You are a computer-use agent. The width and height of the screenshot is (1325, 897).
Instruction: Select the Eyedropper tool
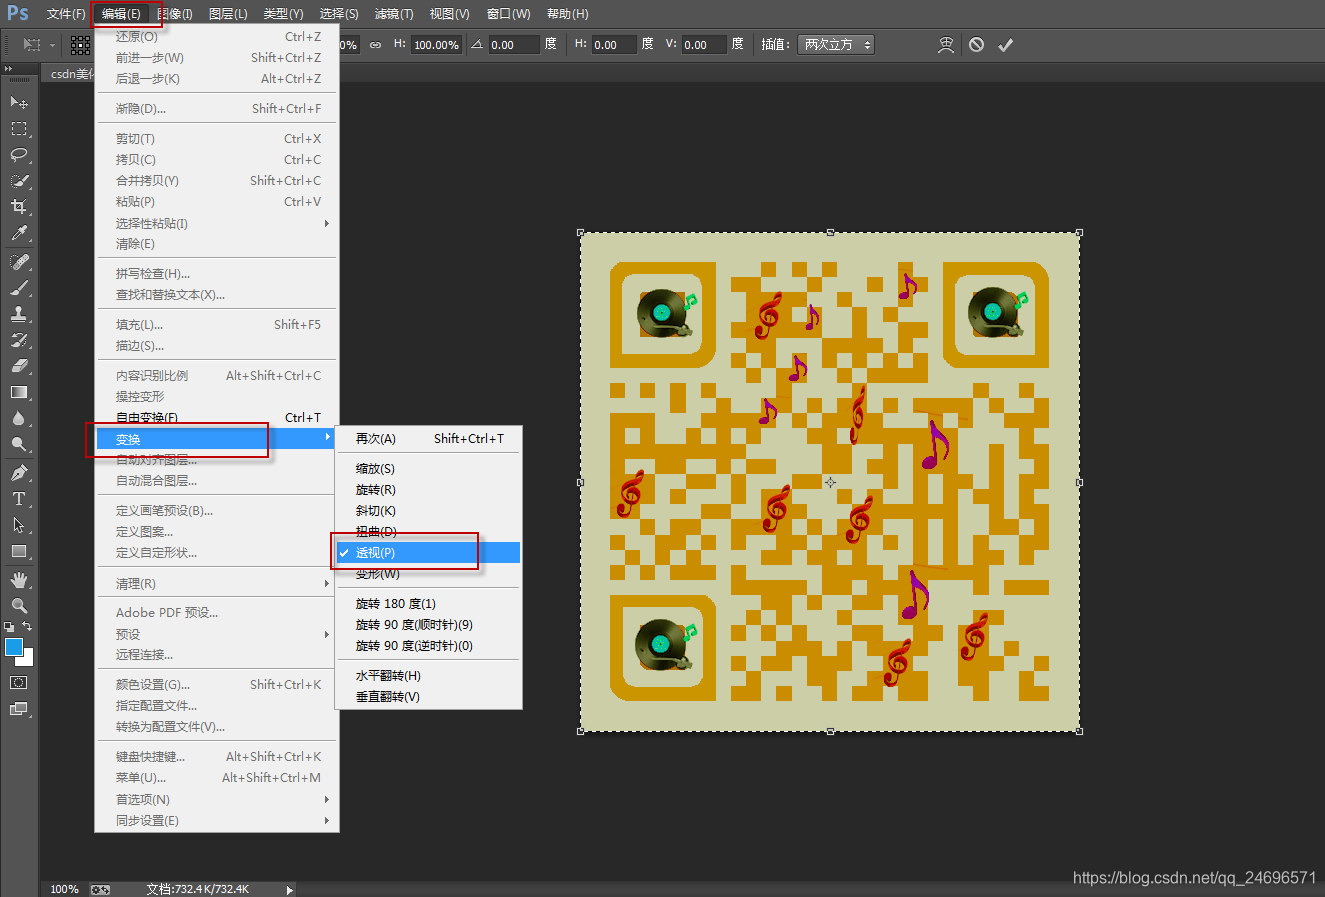[x=19, y=232]
